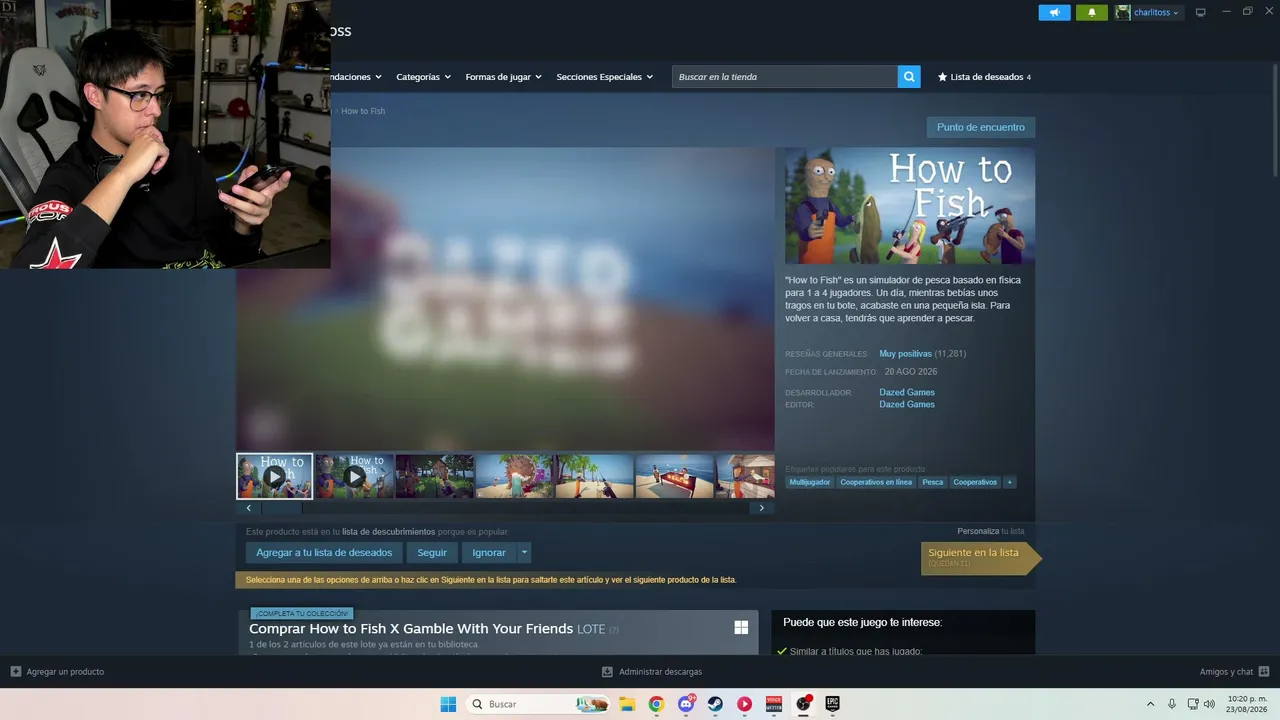Select the fifth beach screenshot thumbnail
Image resolution: width=1280 pixels, height=720 pixels.
(x=594, y=476)
